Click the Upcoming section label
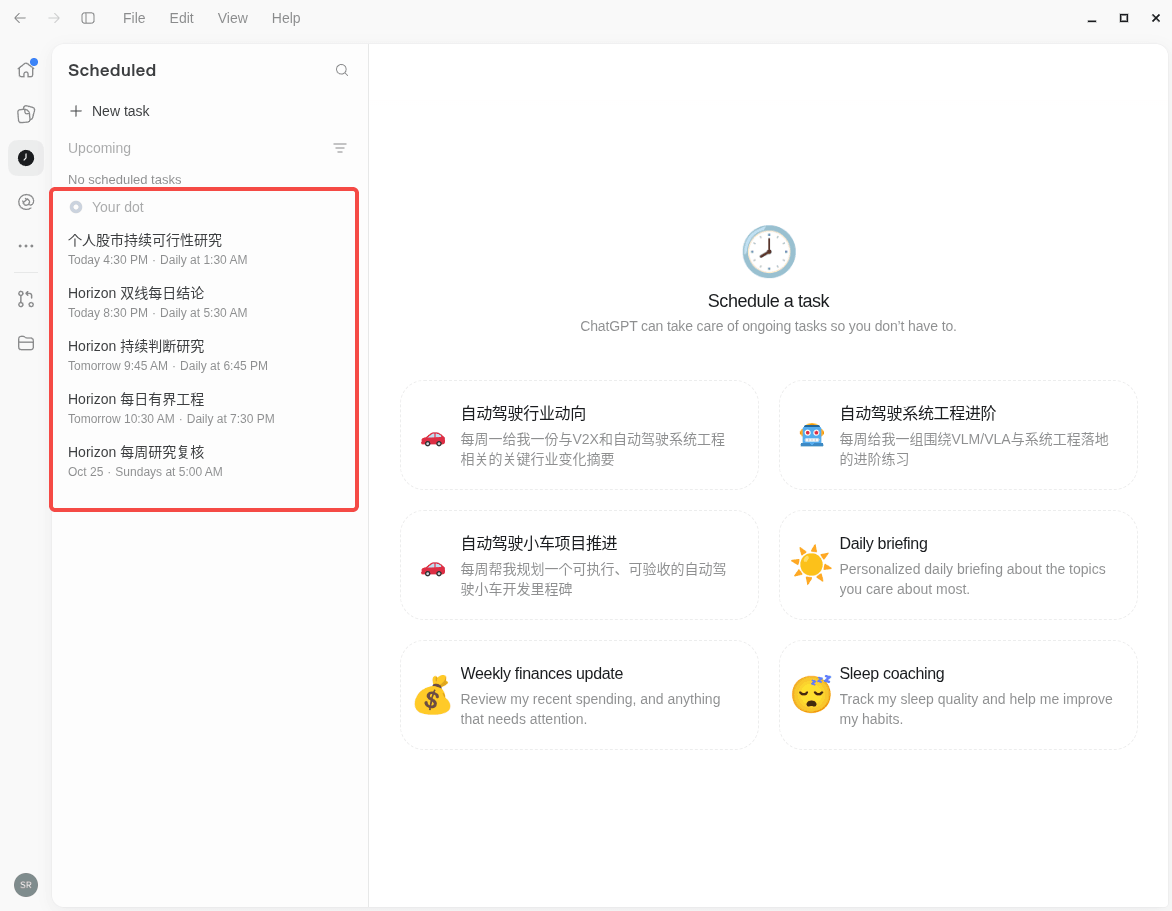Viewport: 1172px width, 911px height. (x=99, y=148)
